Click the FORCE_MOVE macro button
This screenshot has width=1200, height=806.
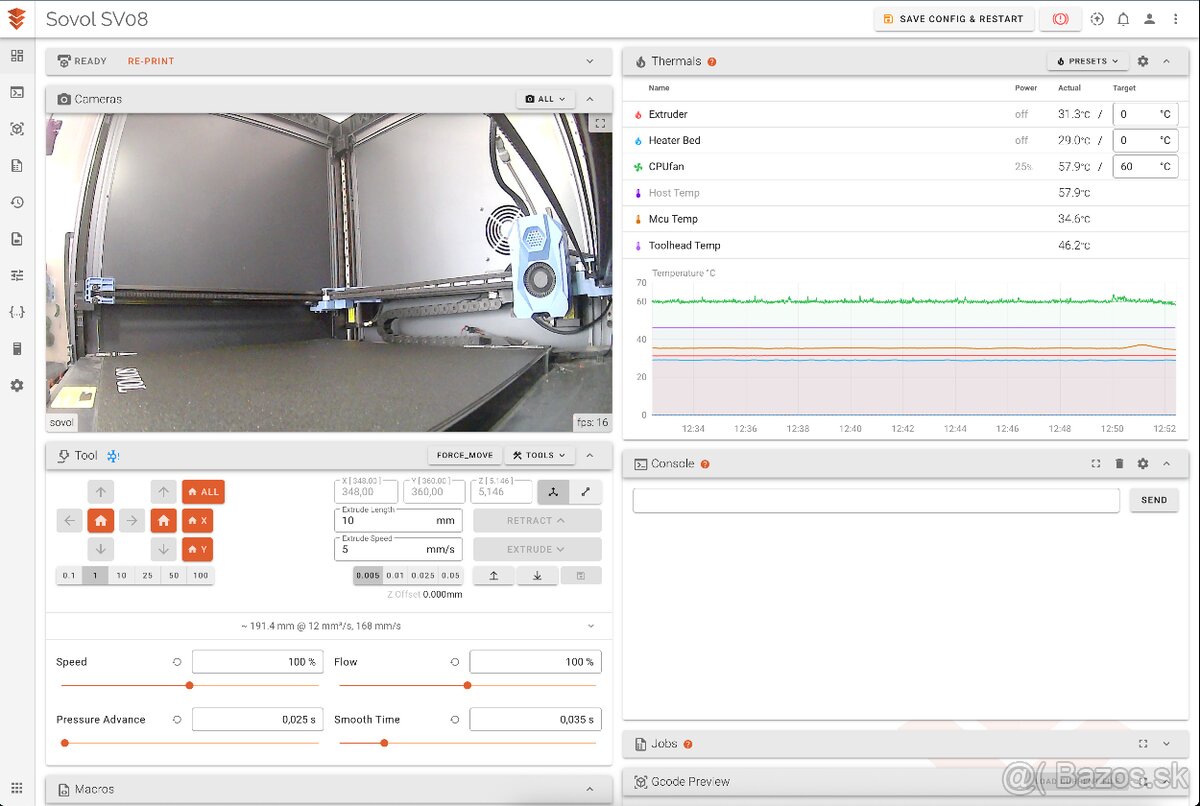[x=465, y=456]
